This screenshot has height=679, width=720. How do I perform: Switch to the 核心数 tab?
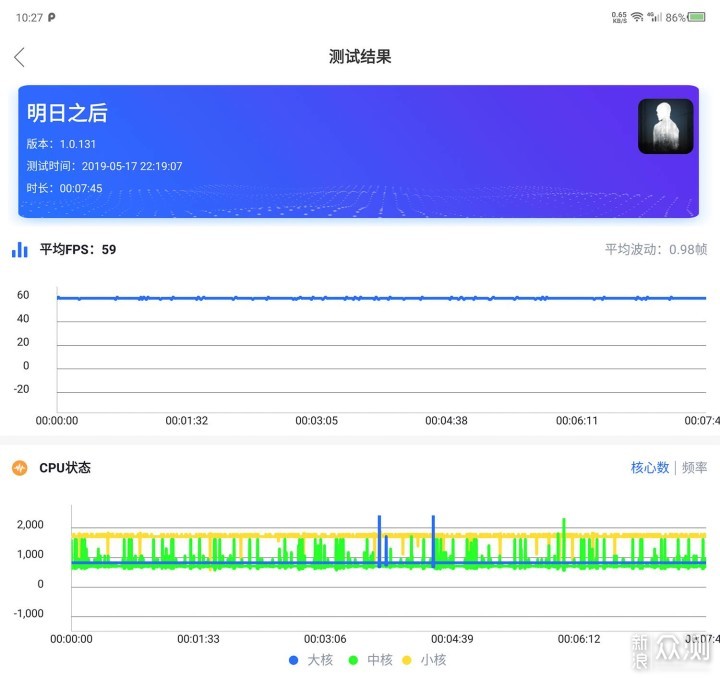pos(650,468)
